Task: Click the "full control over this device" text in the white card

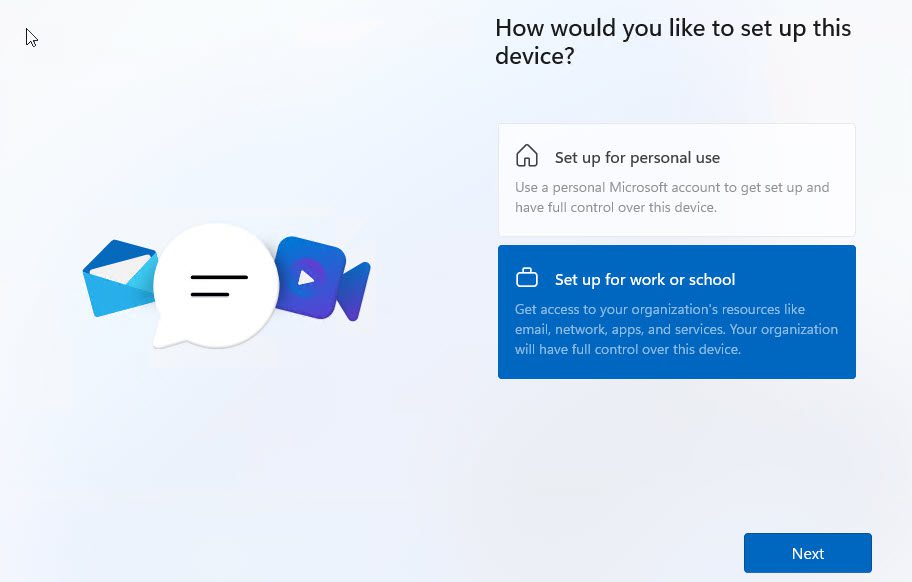Action: pos(615,208)
